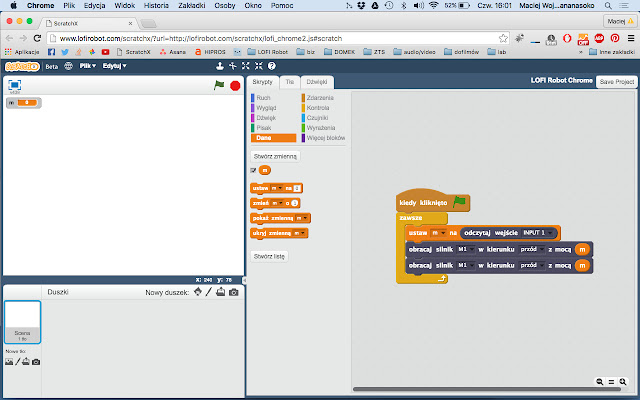Click the Stwórz zmienną button

pyautogui.click(x=275, y=156)
